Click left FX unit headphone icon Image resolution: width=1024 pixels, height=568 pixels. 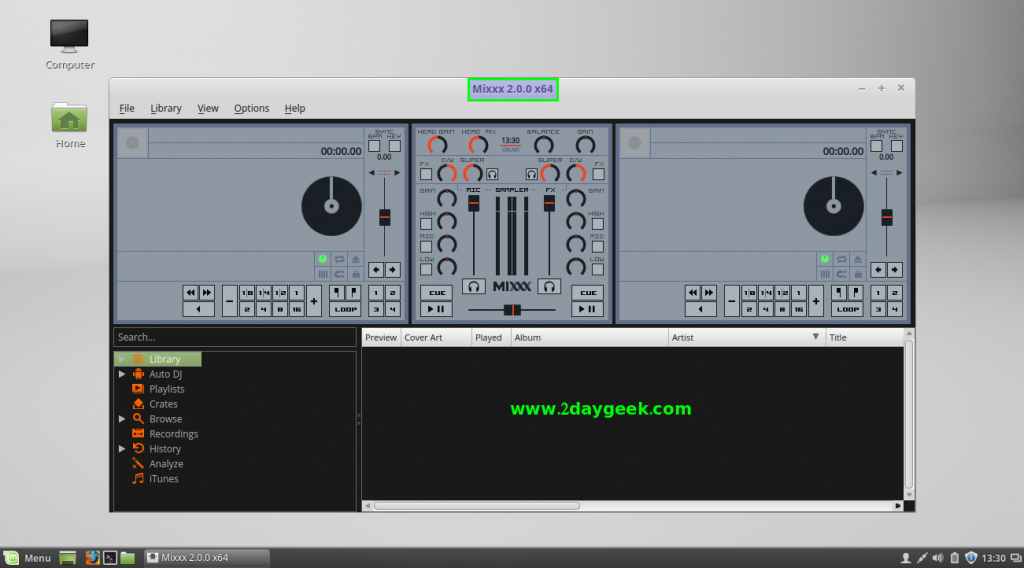click(492, 174)
